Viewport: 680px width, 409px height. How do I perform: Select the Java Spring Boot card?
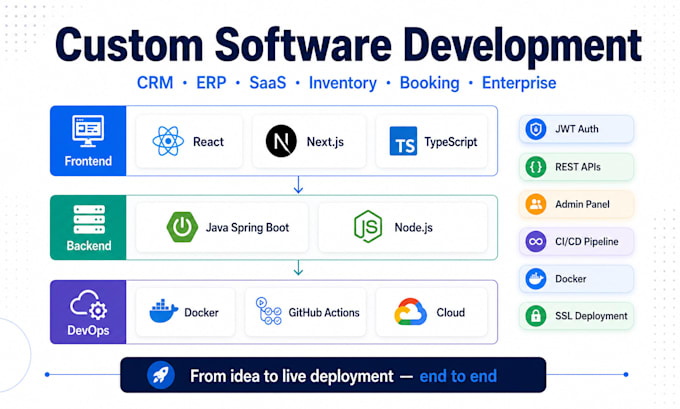coord(222,227)
